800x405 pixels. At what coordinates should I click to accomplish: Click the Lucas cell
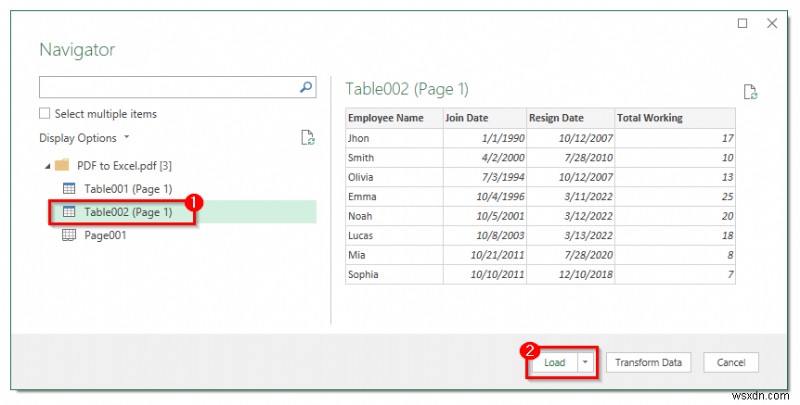point(394,235)
